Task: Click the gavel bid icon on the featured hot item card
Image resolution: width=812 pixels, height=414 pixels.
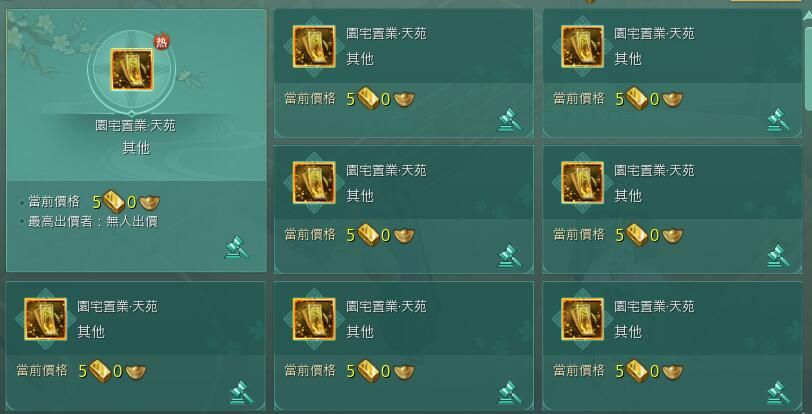Action: click(237, 248)
